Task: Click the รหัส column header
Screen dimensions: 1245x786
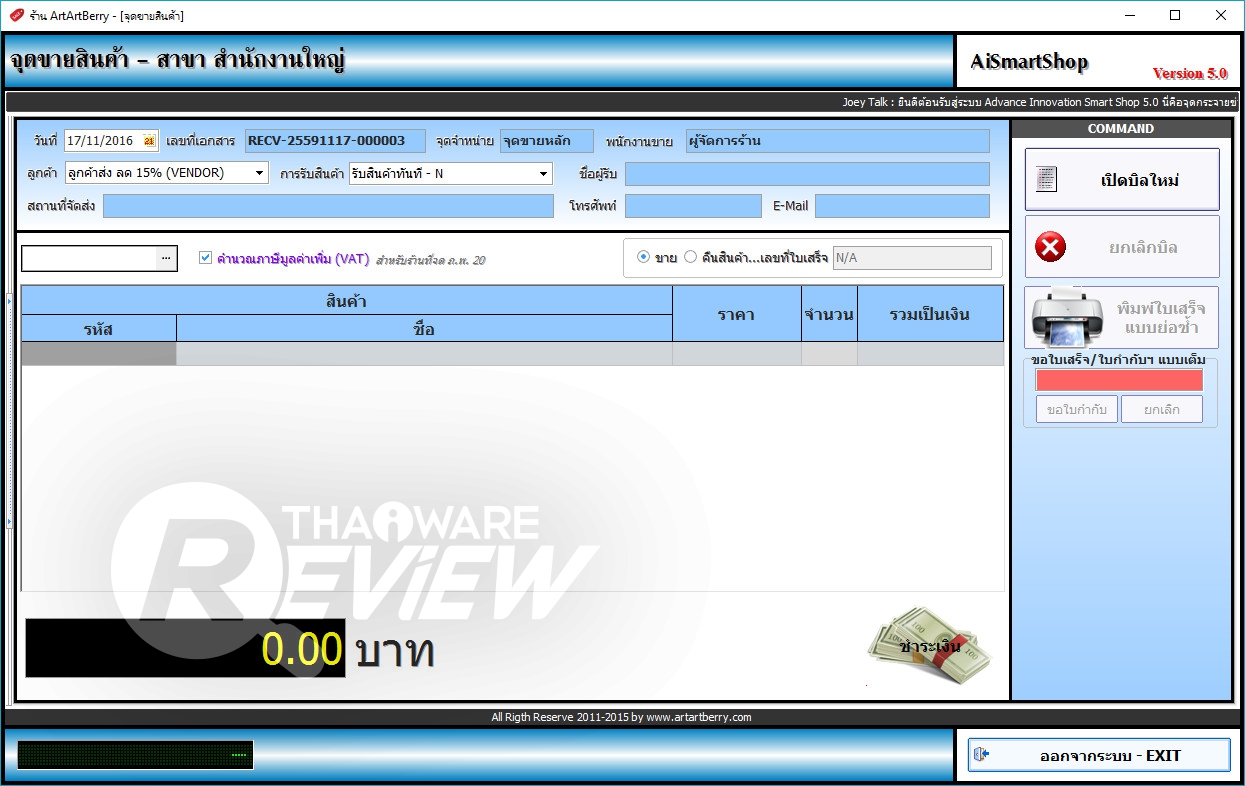Action: coord(99,328)
